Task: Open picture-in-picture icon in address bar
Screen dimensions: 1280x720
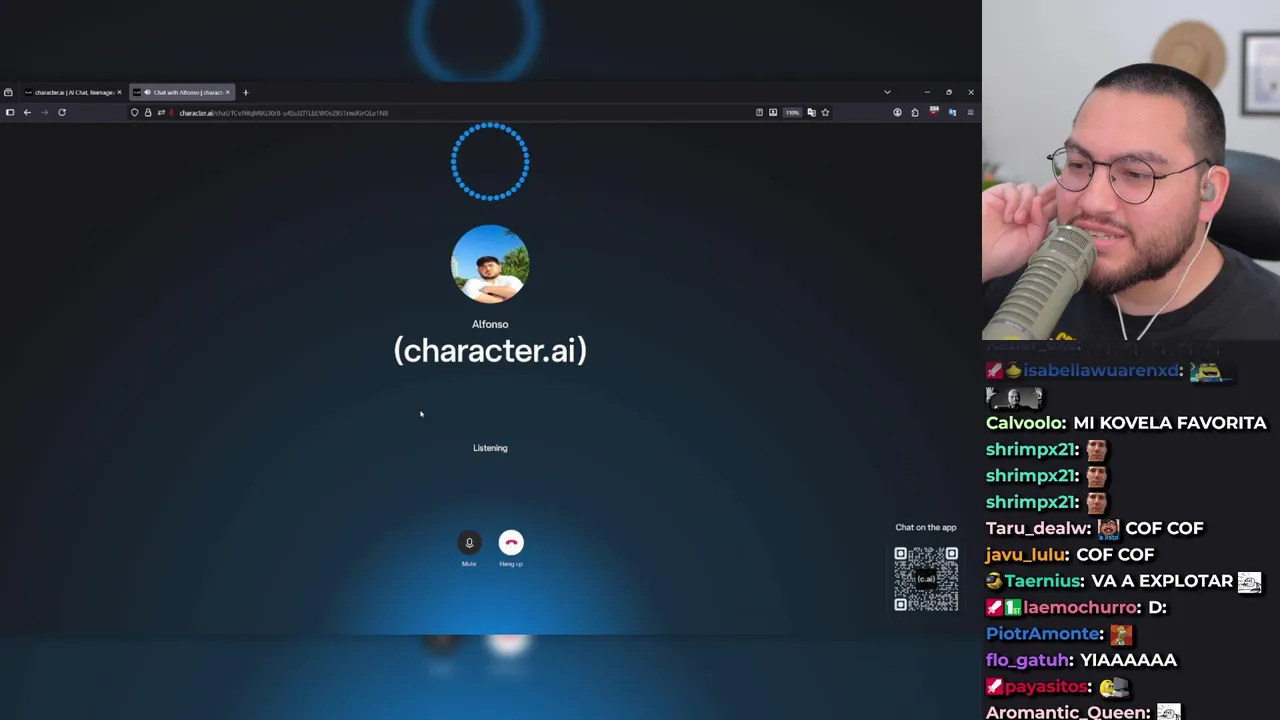Action: click(x=773, y=112)
